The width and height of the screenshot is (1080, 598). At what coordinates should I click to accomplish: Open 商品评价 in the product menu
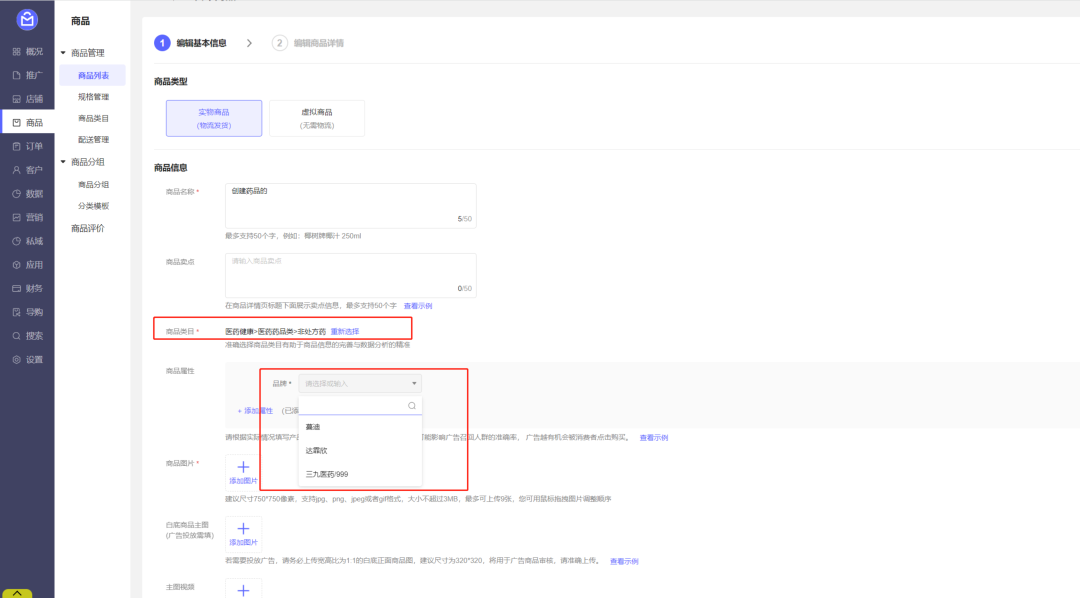(87, 228)
